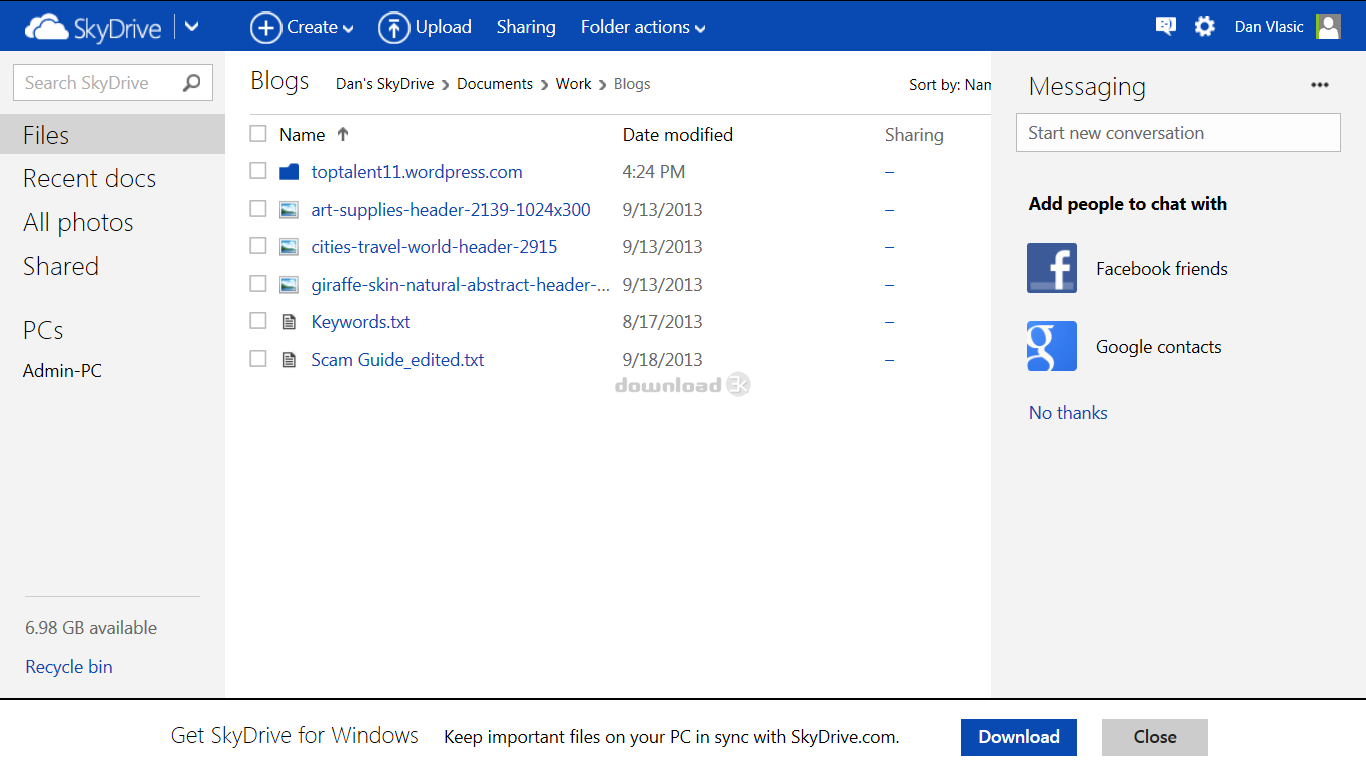Check the Scam Guide_edited.txt checkbox
Image resolution: width=1366 pixels, height=768 pixels.
(x=258, y=359)
